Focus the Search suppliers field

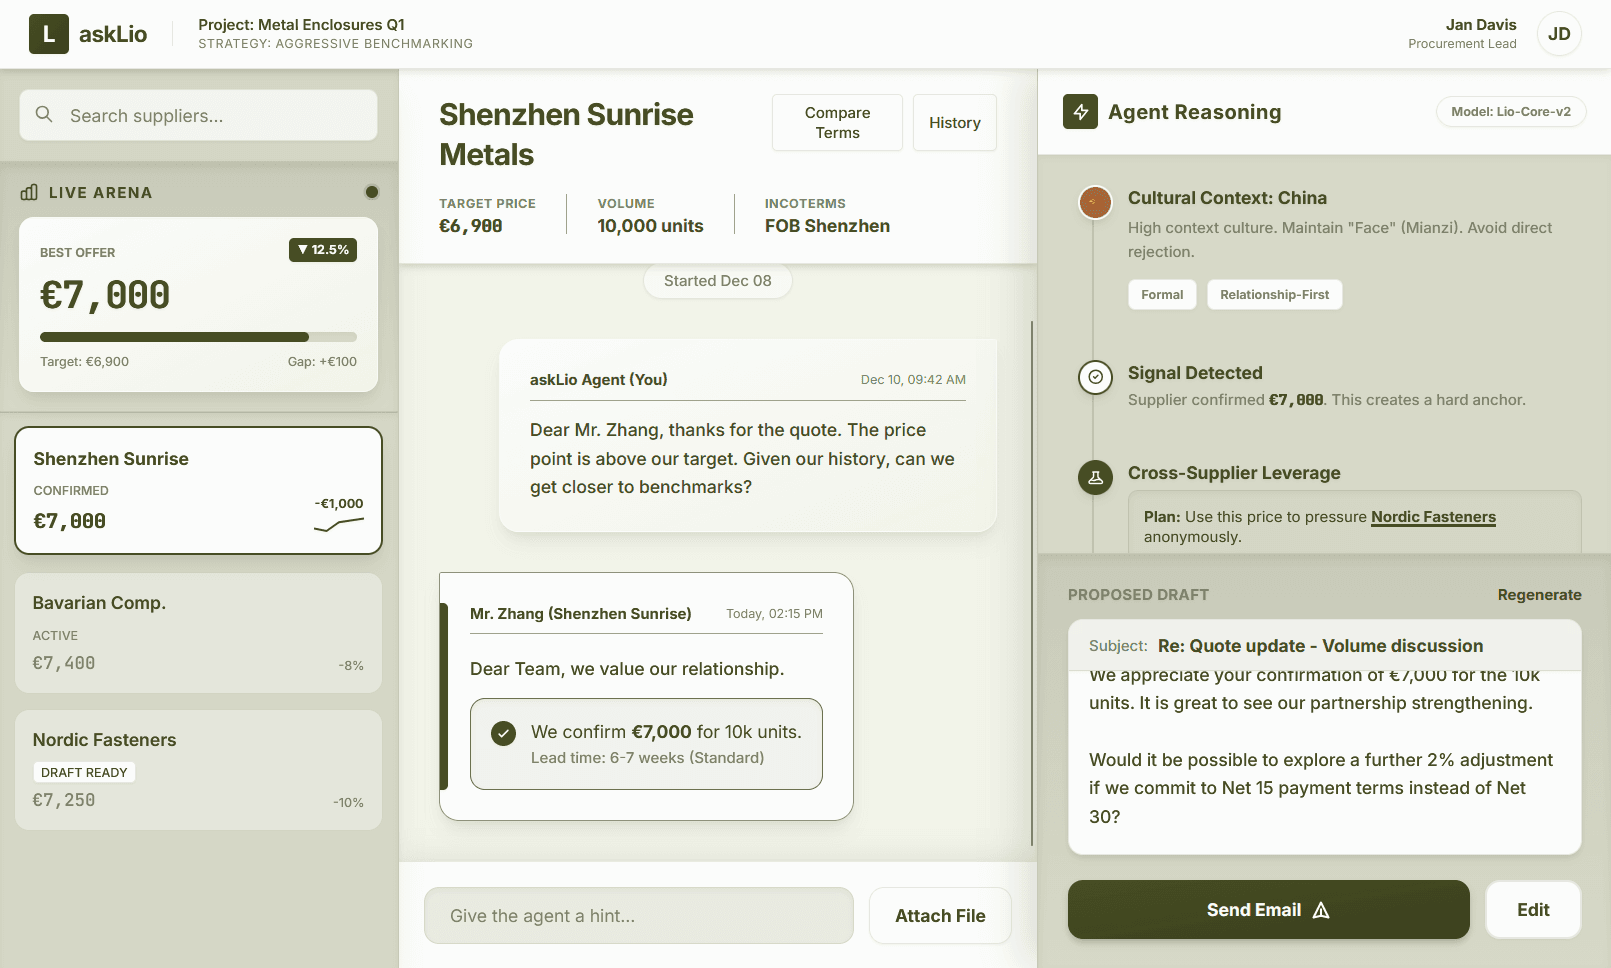(x=198, y=115)
